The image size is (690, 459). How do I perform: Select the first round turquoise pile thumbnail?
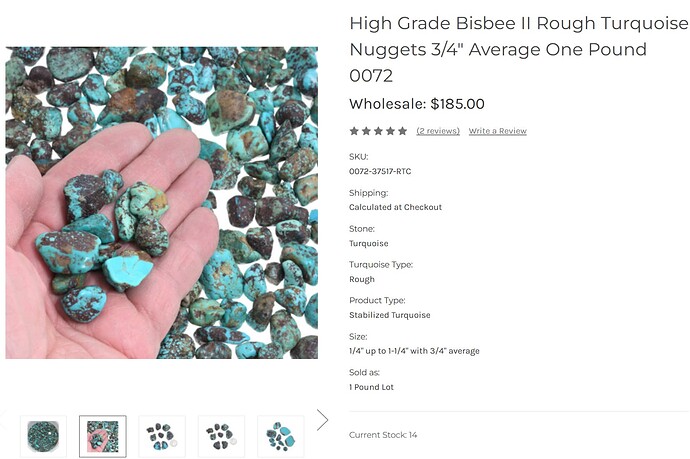coord(43,436)
